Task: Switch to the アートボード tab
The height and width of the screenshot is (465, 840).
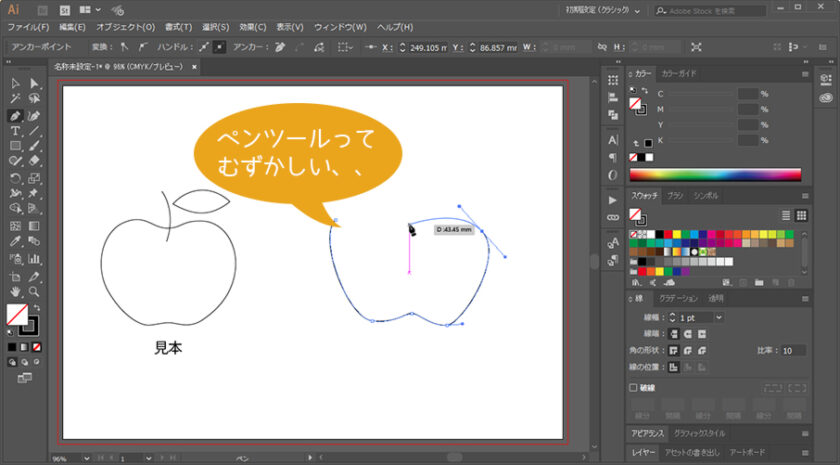Action: point(747,452)
